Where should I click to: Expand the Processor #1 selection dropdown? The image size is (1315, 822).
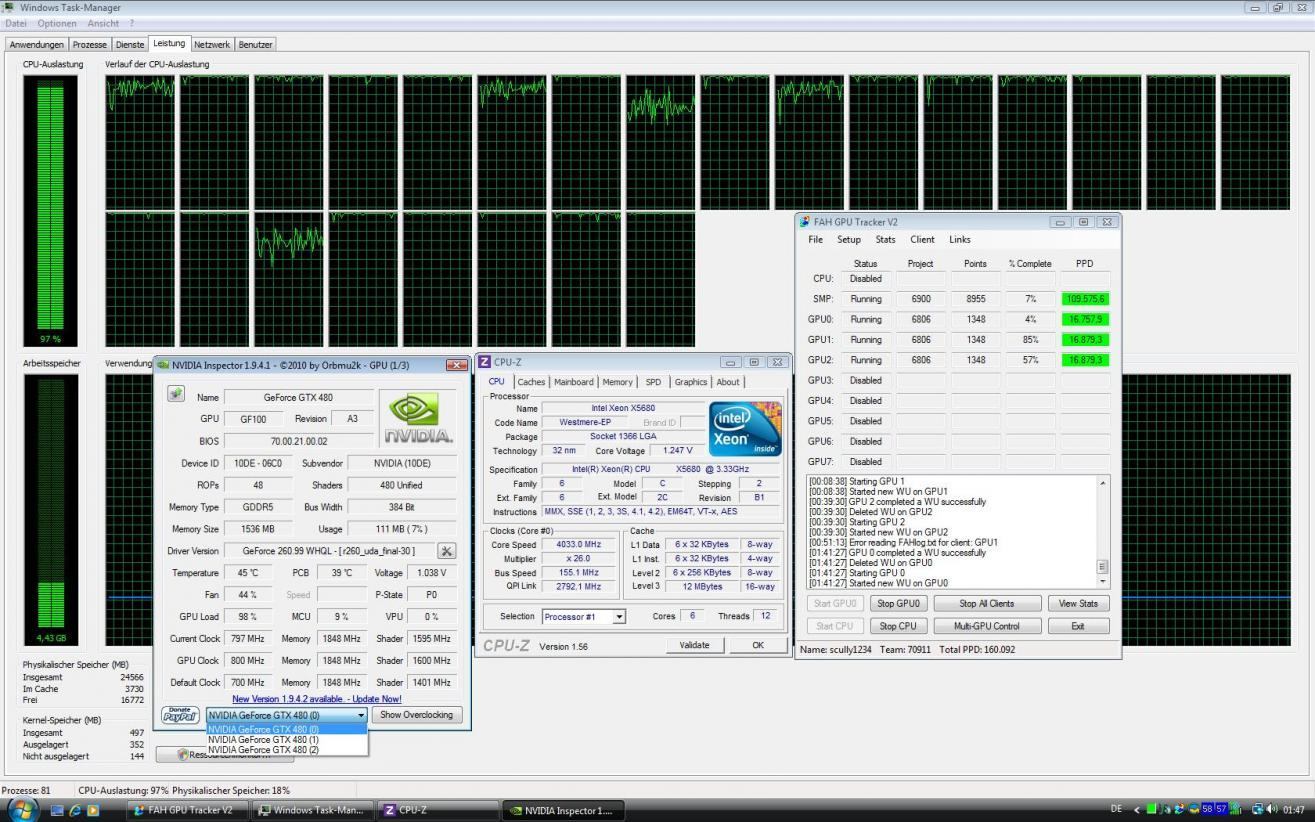pos(619,617)
